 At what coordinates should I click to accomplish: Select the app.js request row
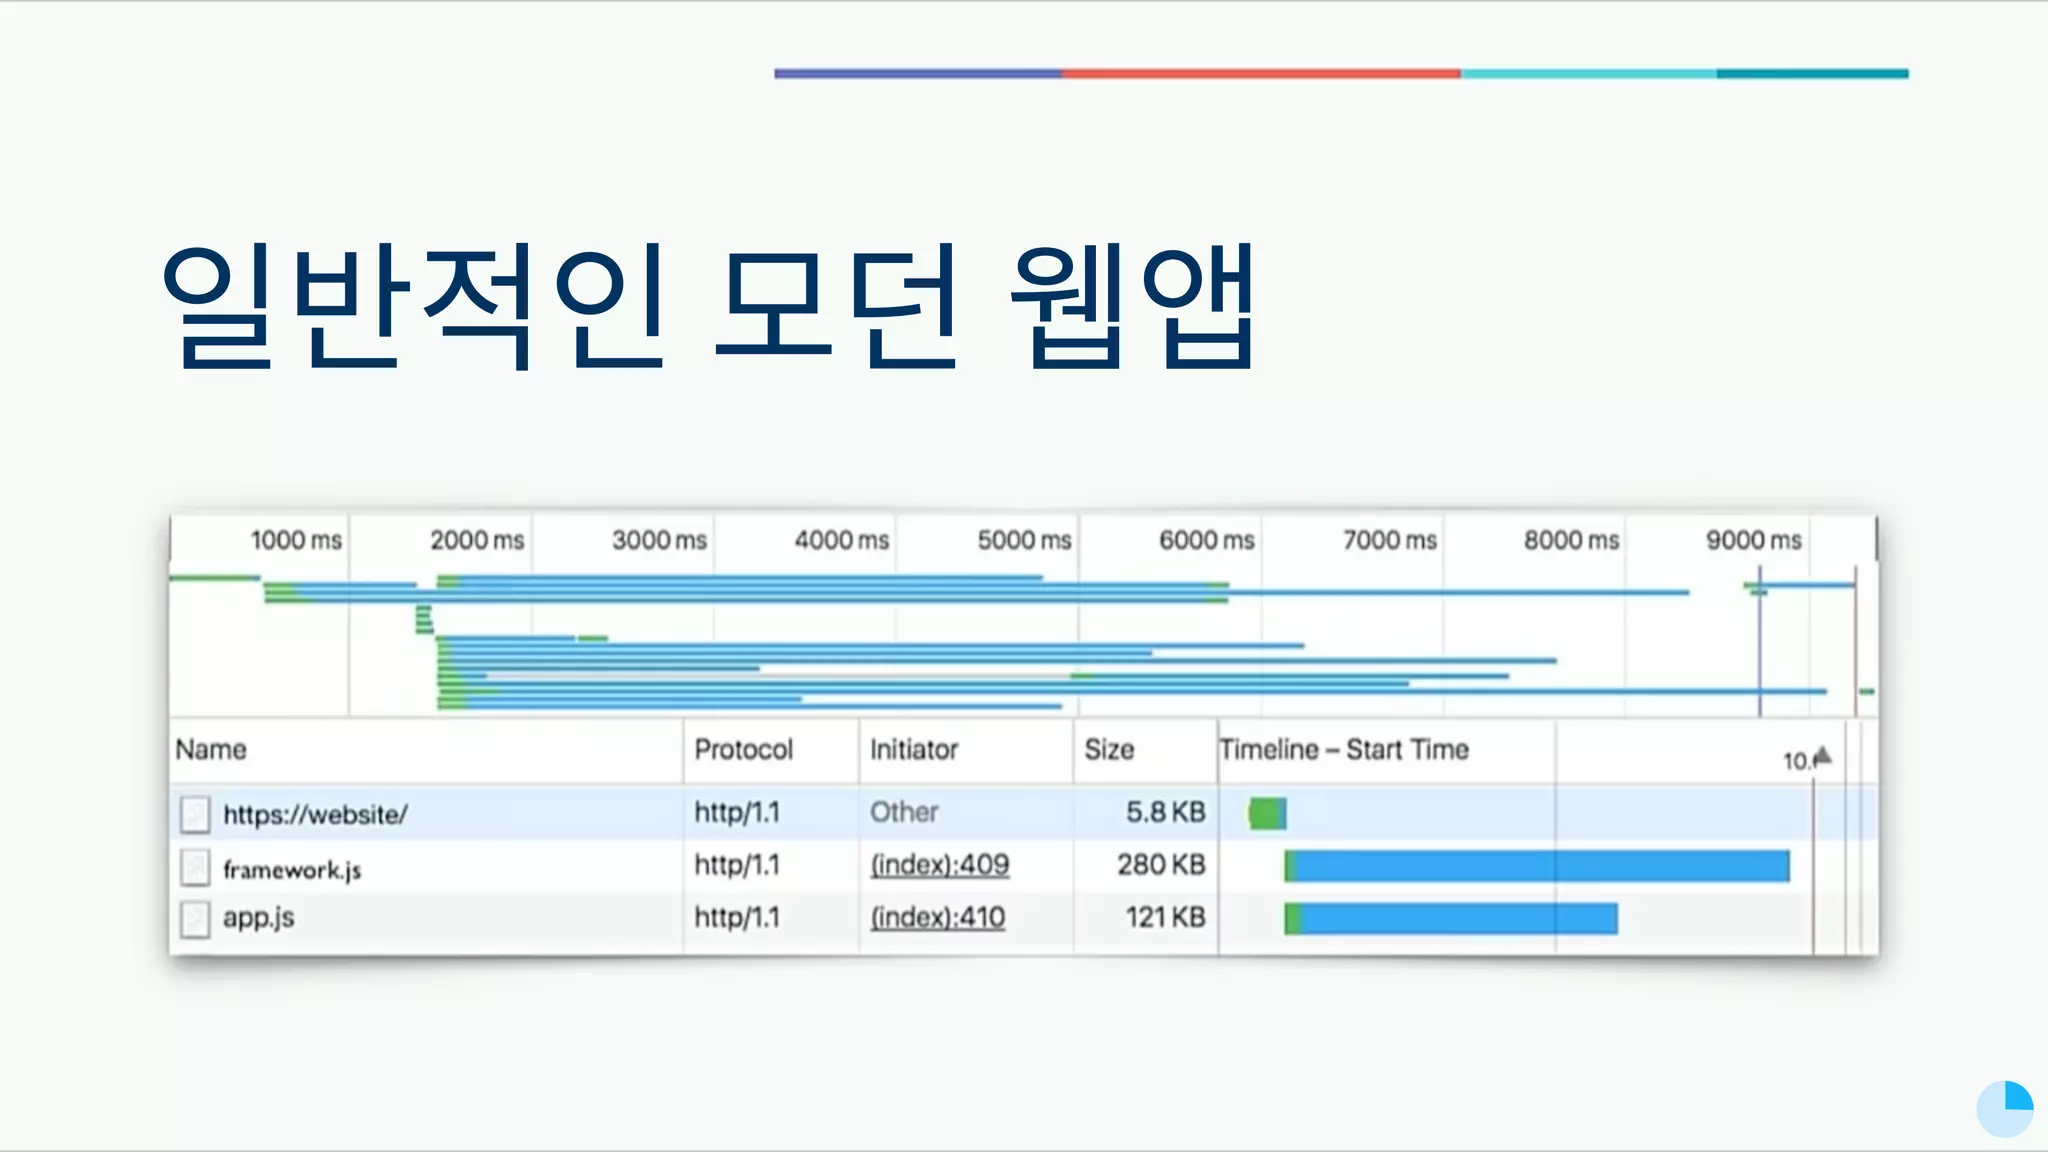pos(258,918)
